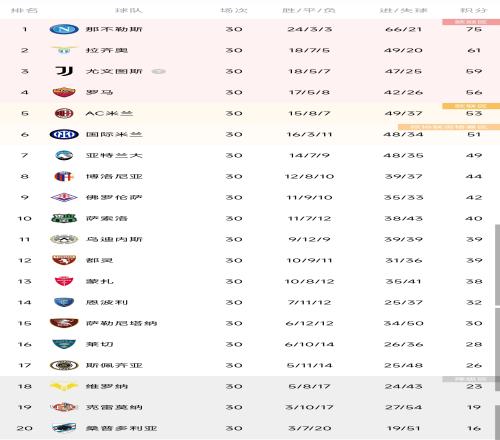The height and width of the screenshot is (440, 500).
Task: Click Napoli's record 24/3/3
Action: tap(310, 29)
